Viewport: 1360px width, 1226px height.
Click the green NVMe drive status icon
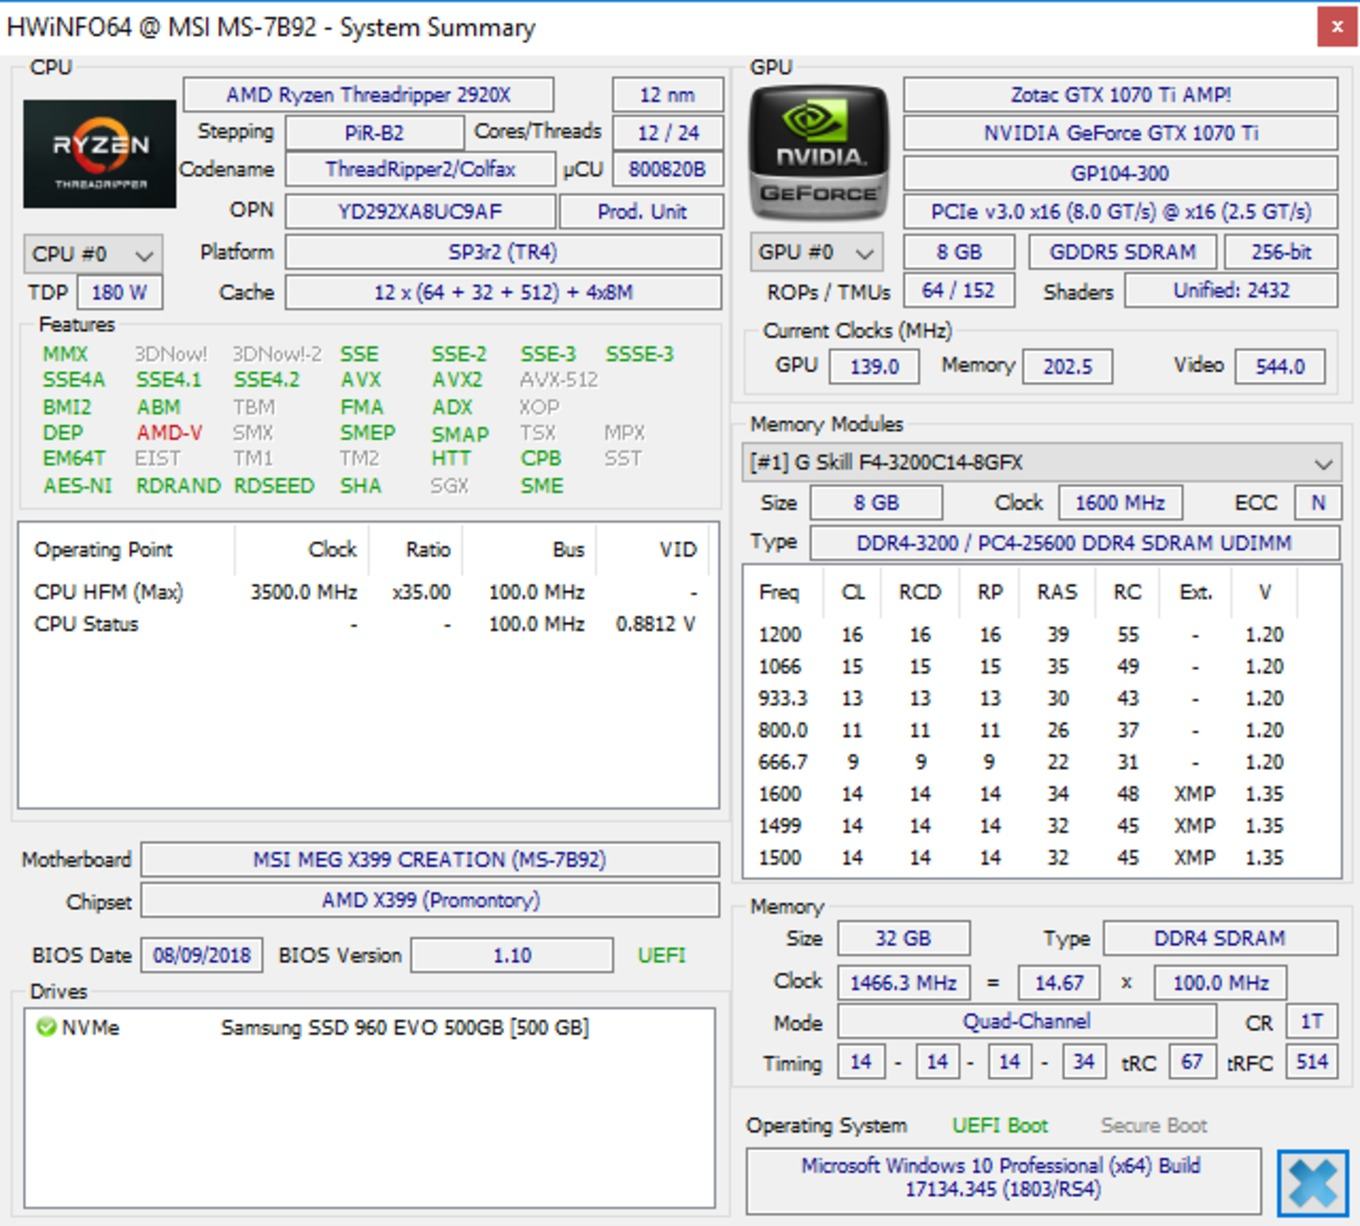pyautogui.click(x=45, y=1027)
